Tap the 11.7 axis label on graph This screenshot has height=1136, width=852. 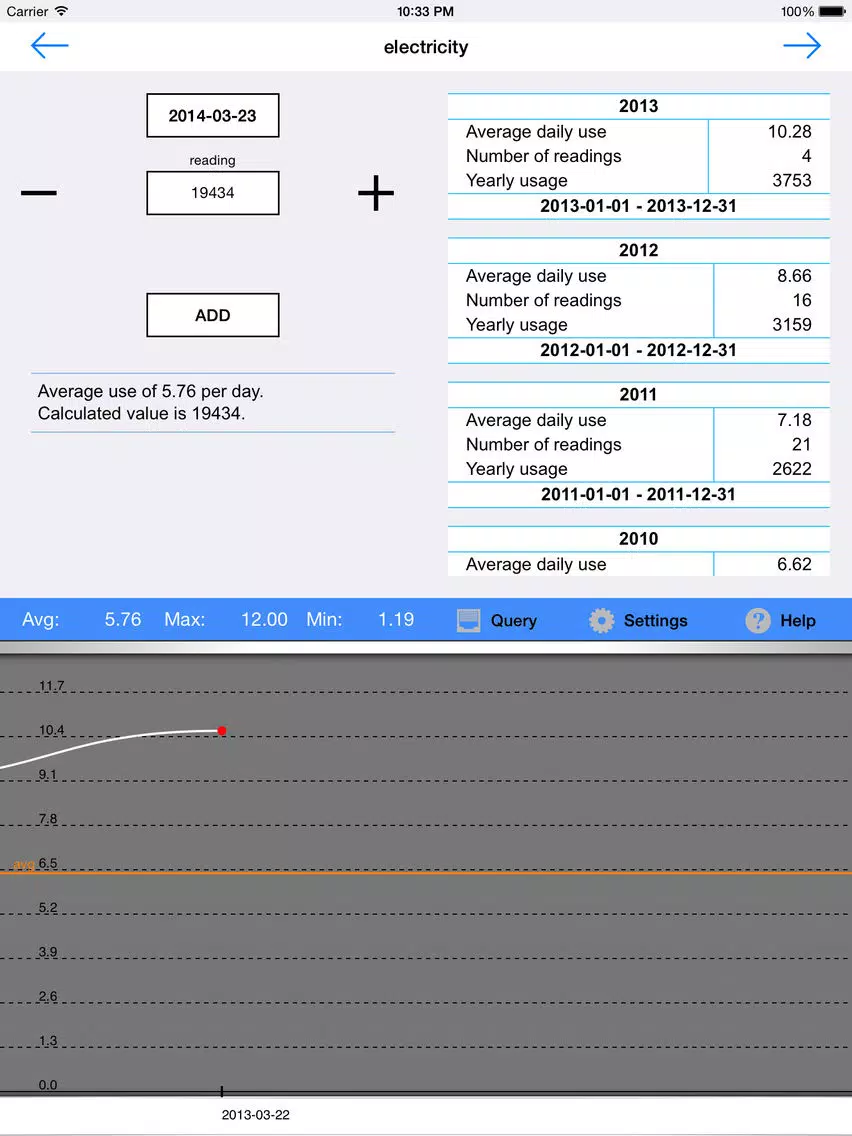coord(51,685)
